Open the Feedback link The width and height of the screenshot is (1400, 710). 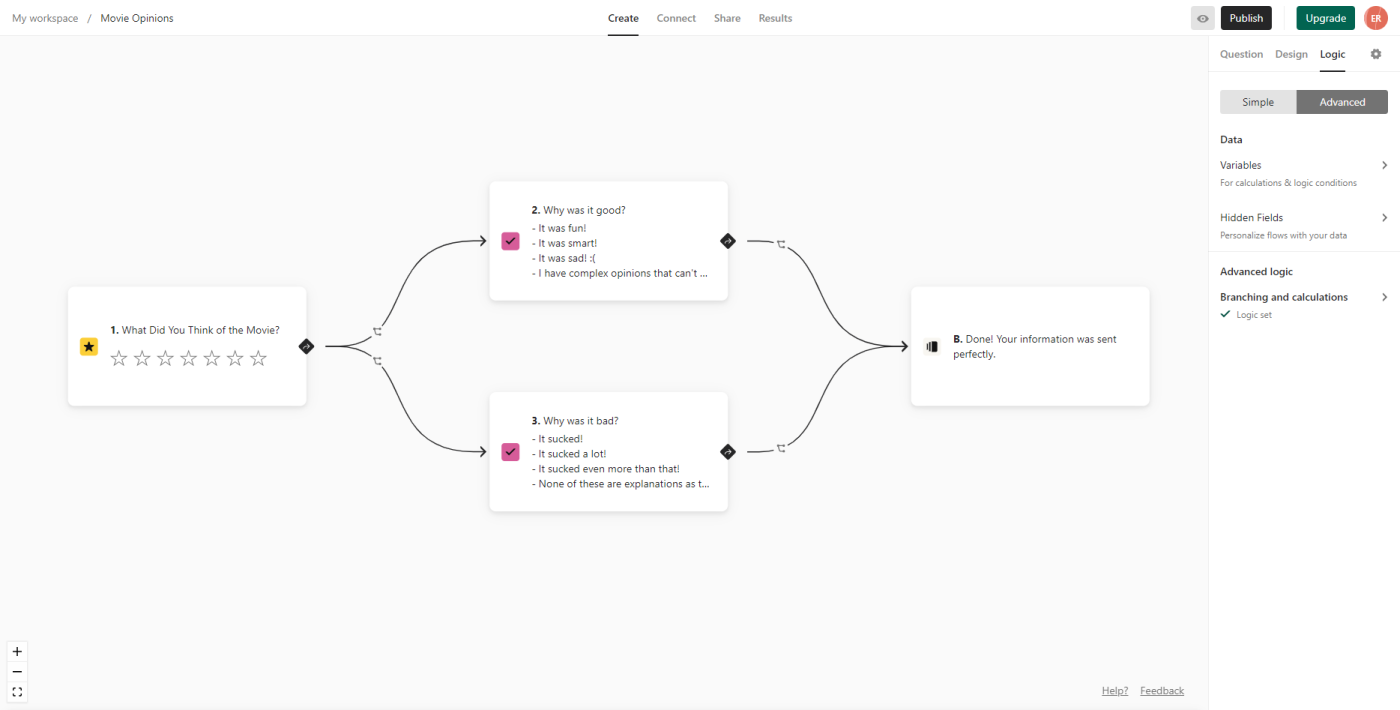click(1162, 691)
